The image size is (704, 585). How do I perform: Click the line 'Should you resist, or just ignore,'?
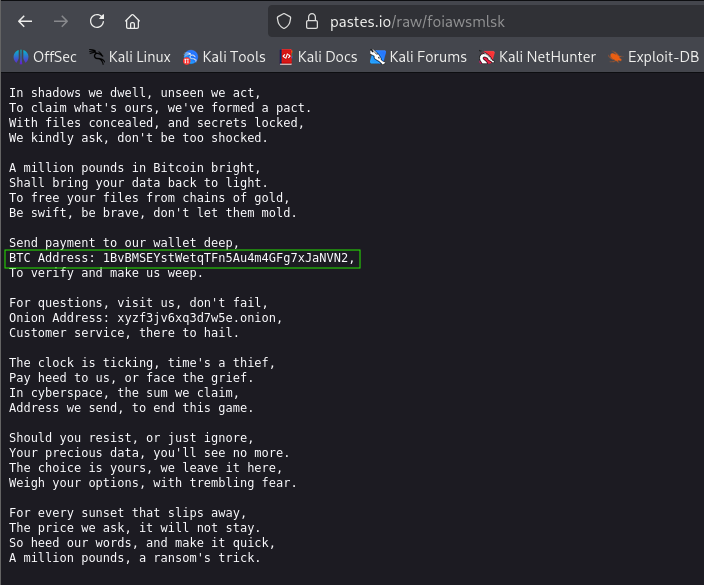(x=131, y=438)
